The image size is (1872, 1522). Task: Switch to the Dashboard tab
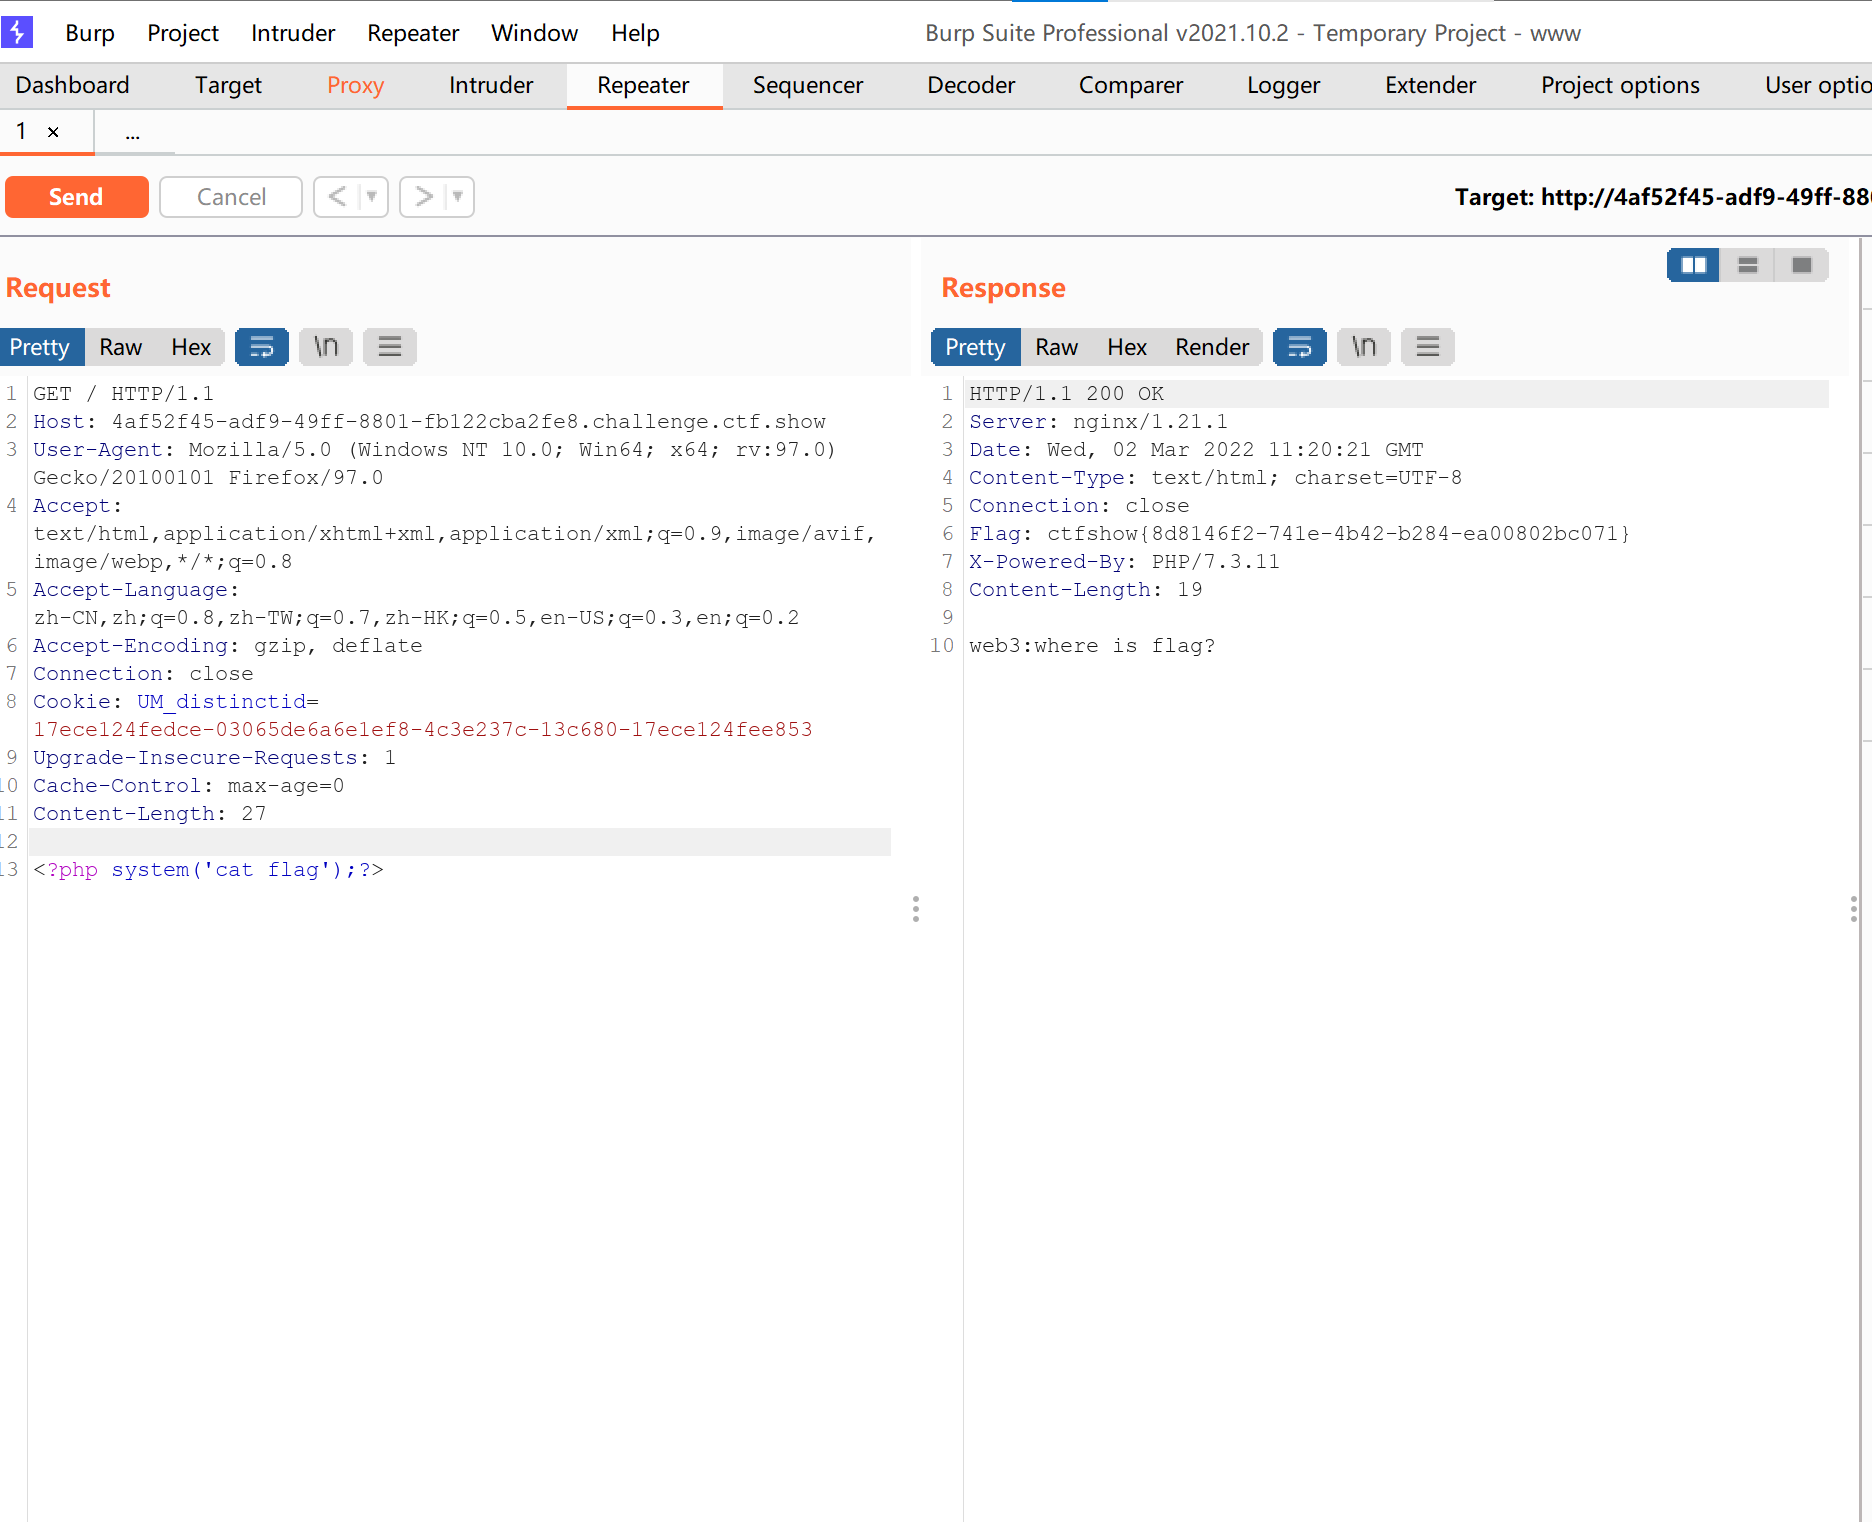[73, 85]
